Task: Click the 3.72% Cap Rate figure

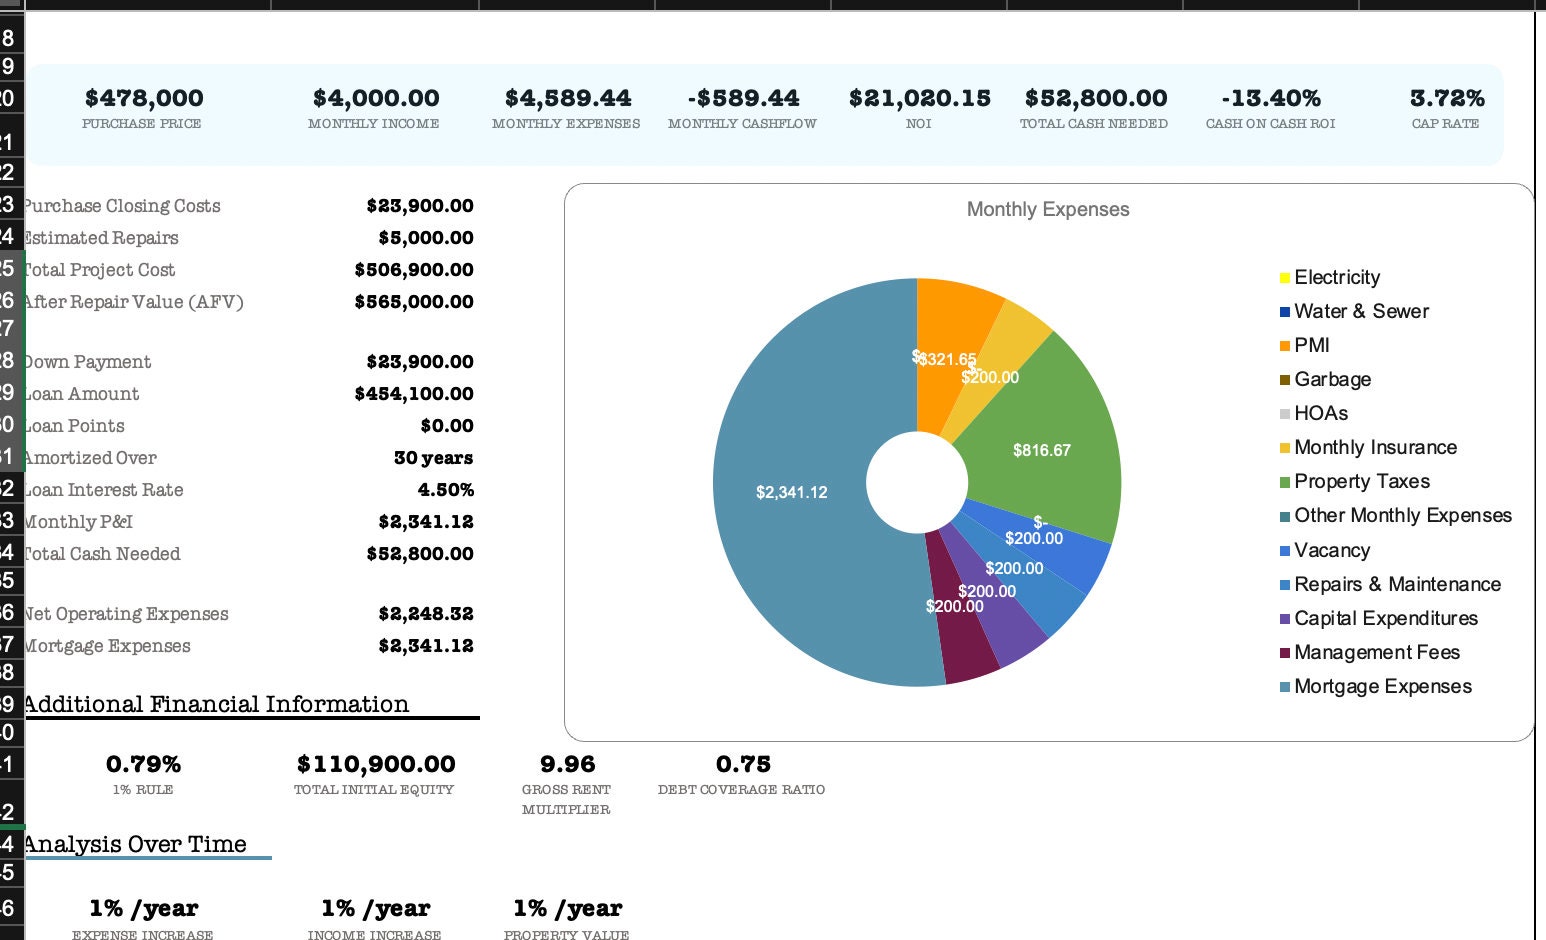Action: point(1446,98)
